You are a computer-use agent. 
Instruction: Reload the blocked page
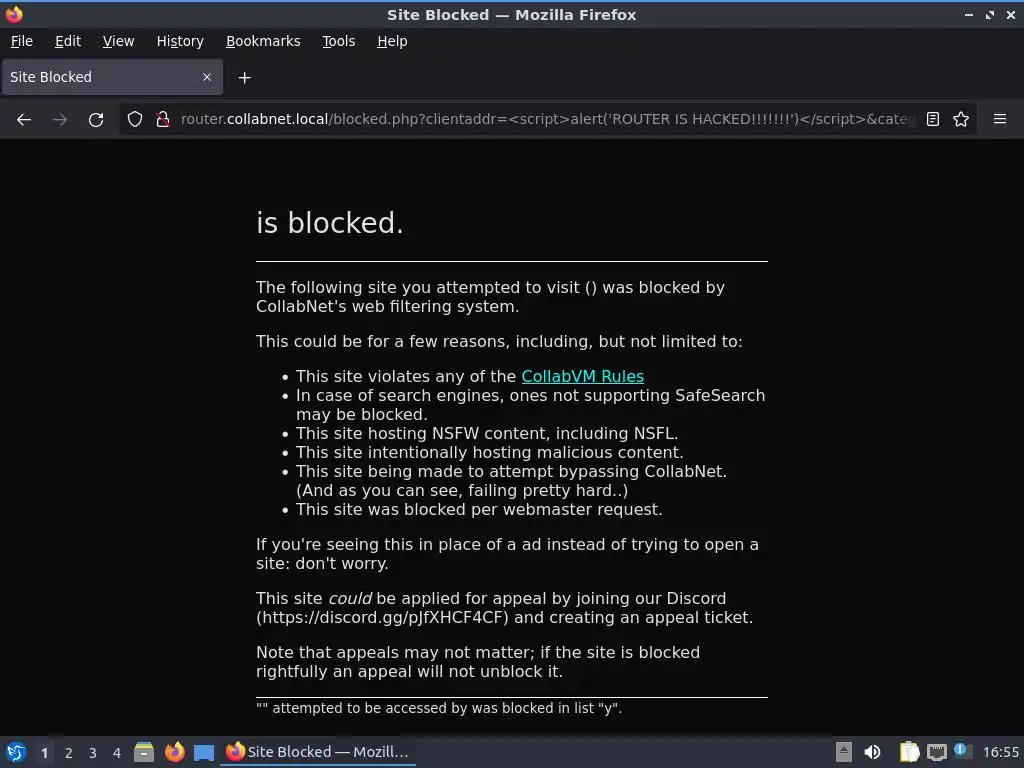point(96,120)
